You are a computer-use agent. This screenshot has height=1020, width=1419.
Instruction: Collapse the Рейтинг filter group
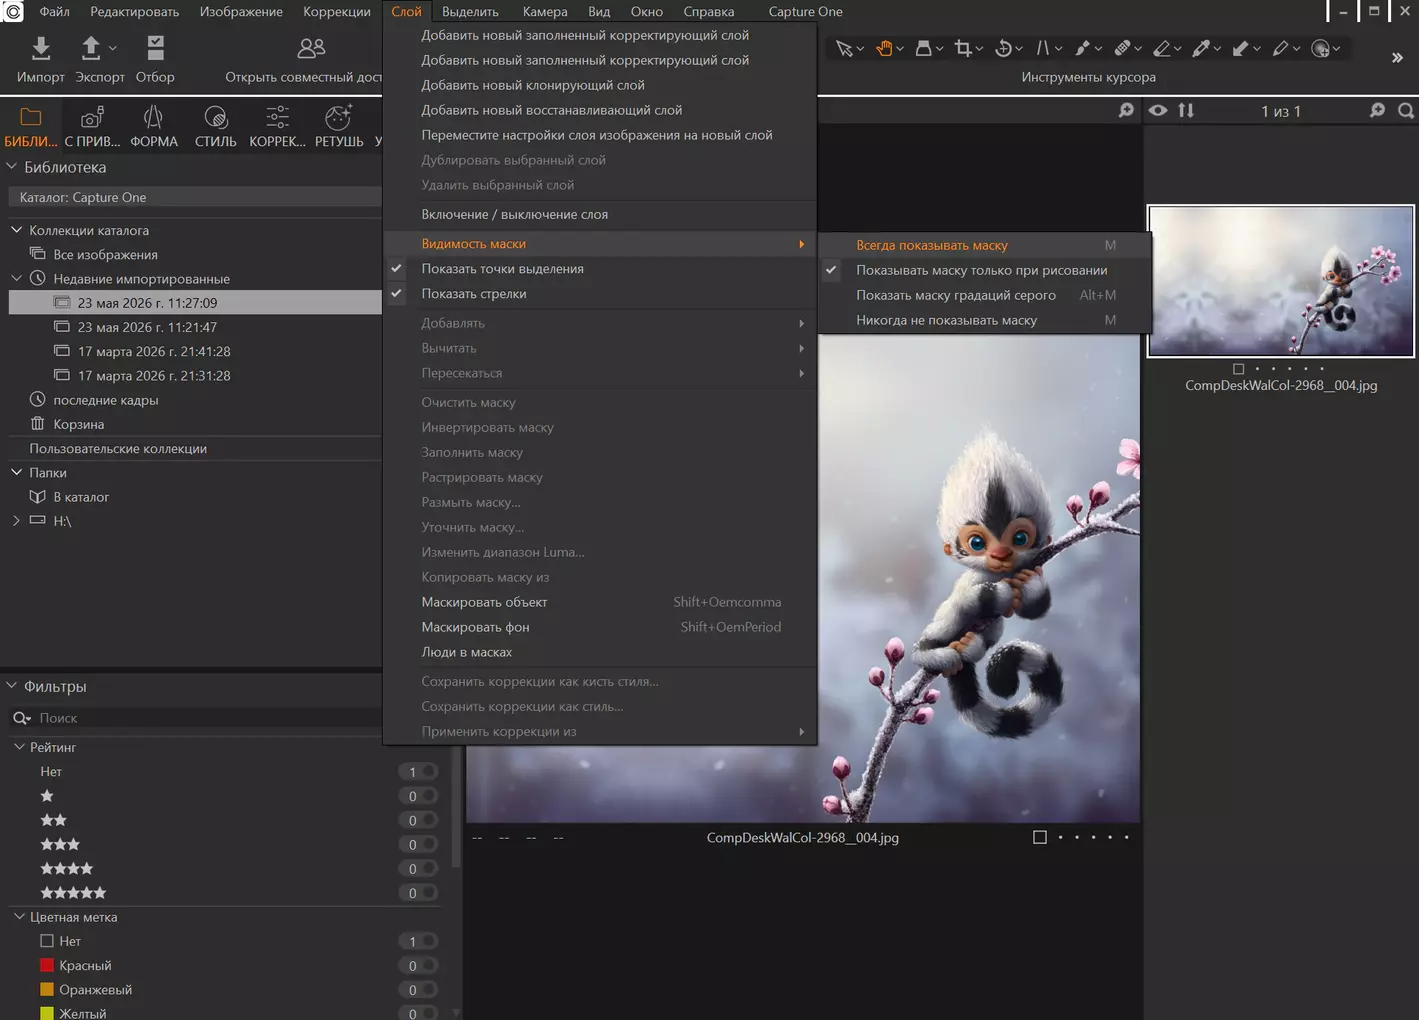[19, 747]
